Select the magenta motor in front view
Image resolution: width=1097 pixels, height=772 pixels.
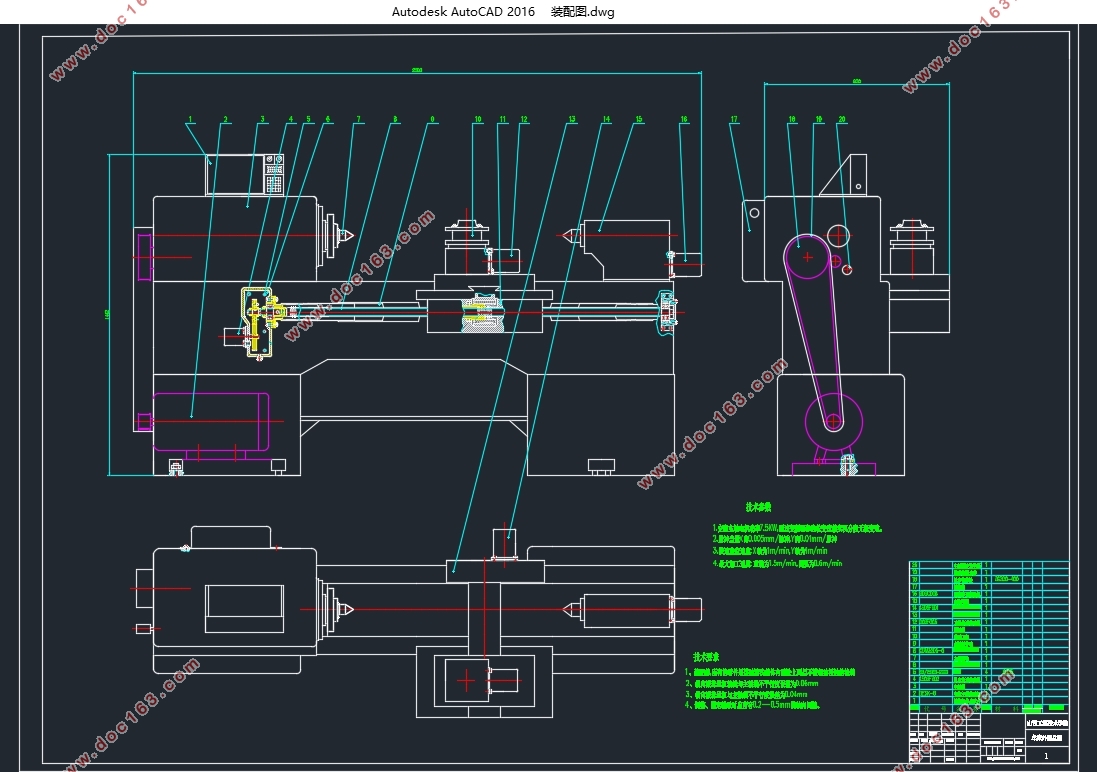(x=211, y=421)
